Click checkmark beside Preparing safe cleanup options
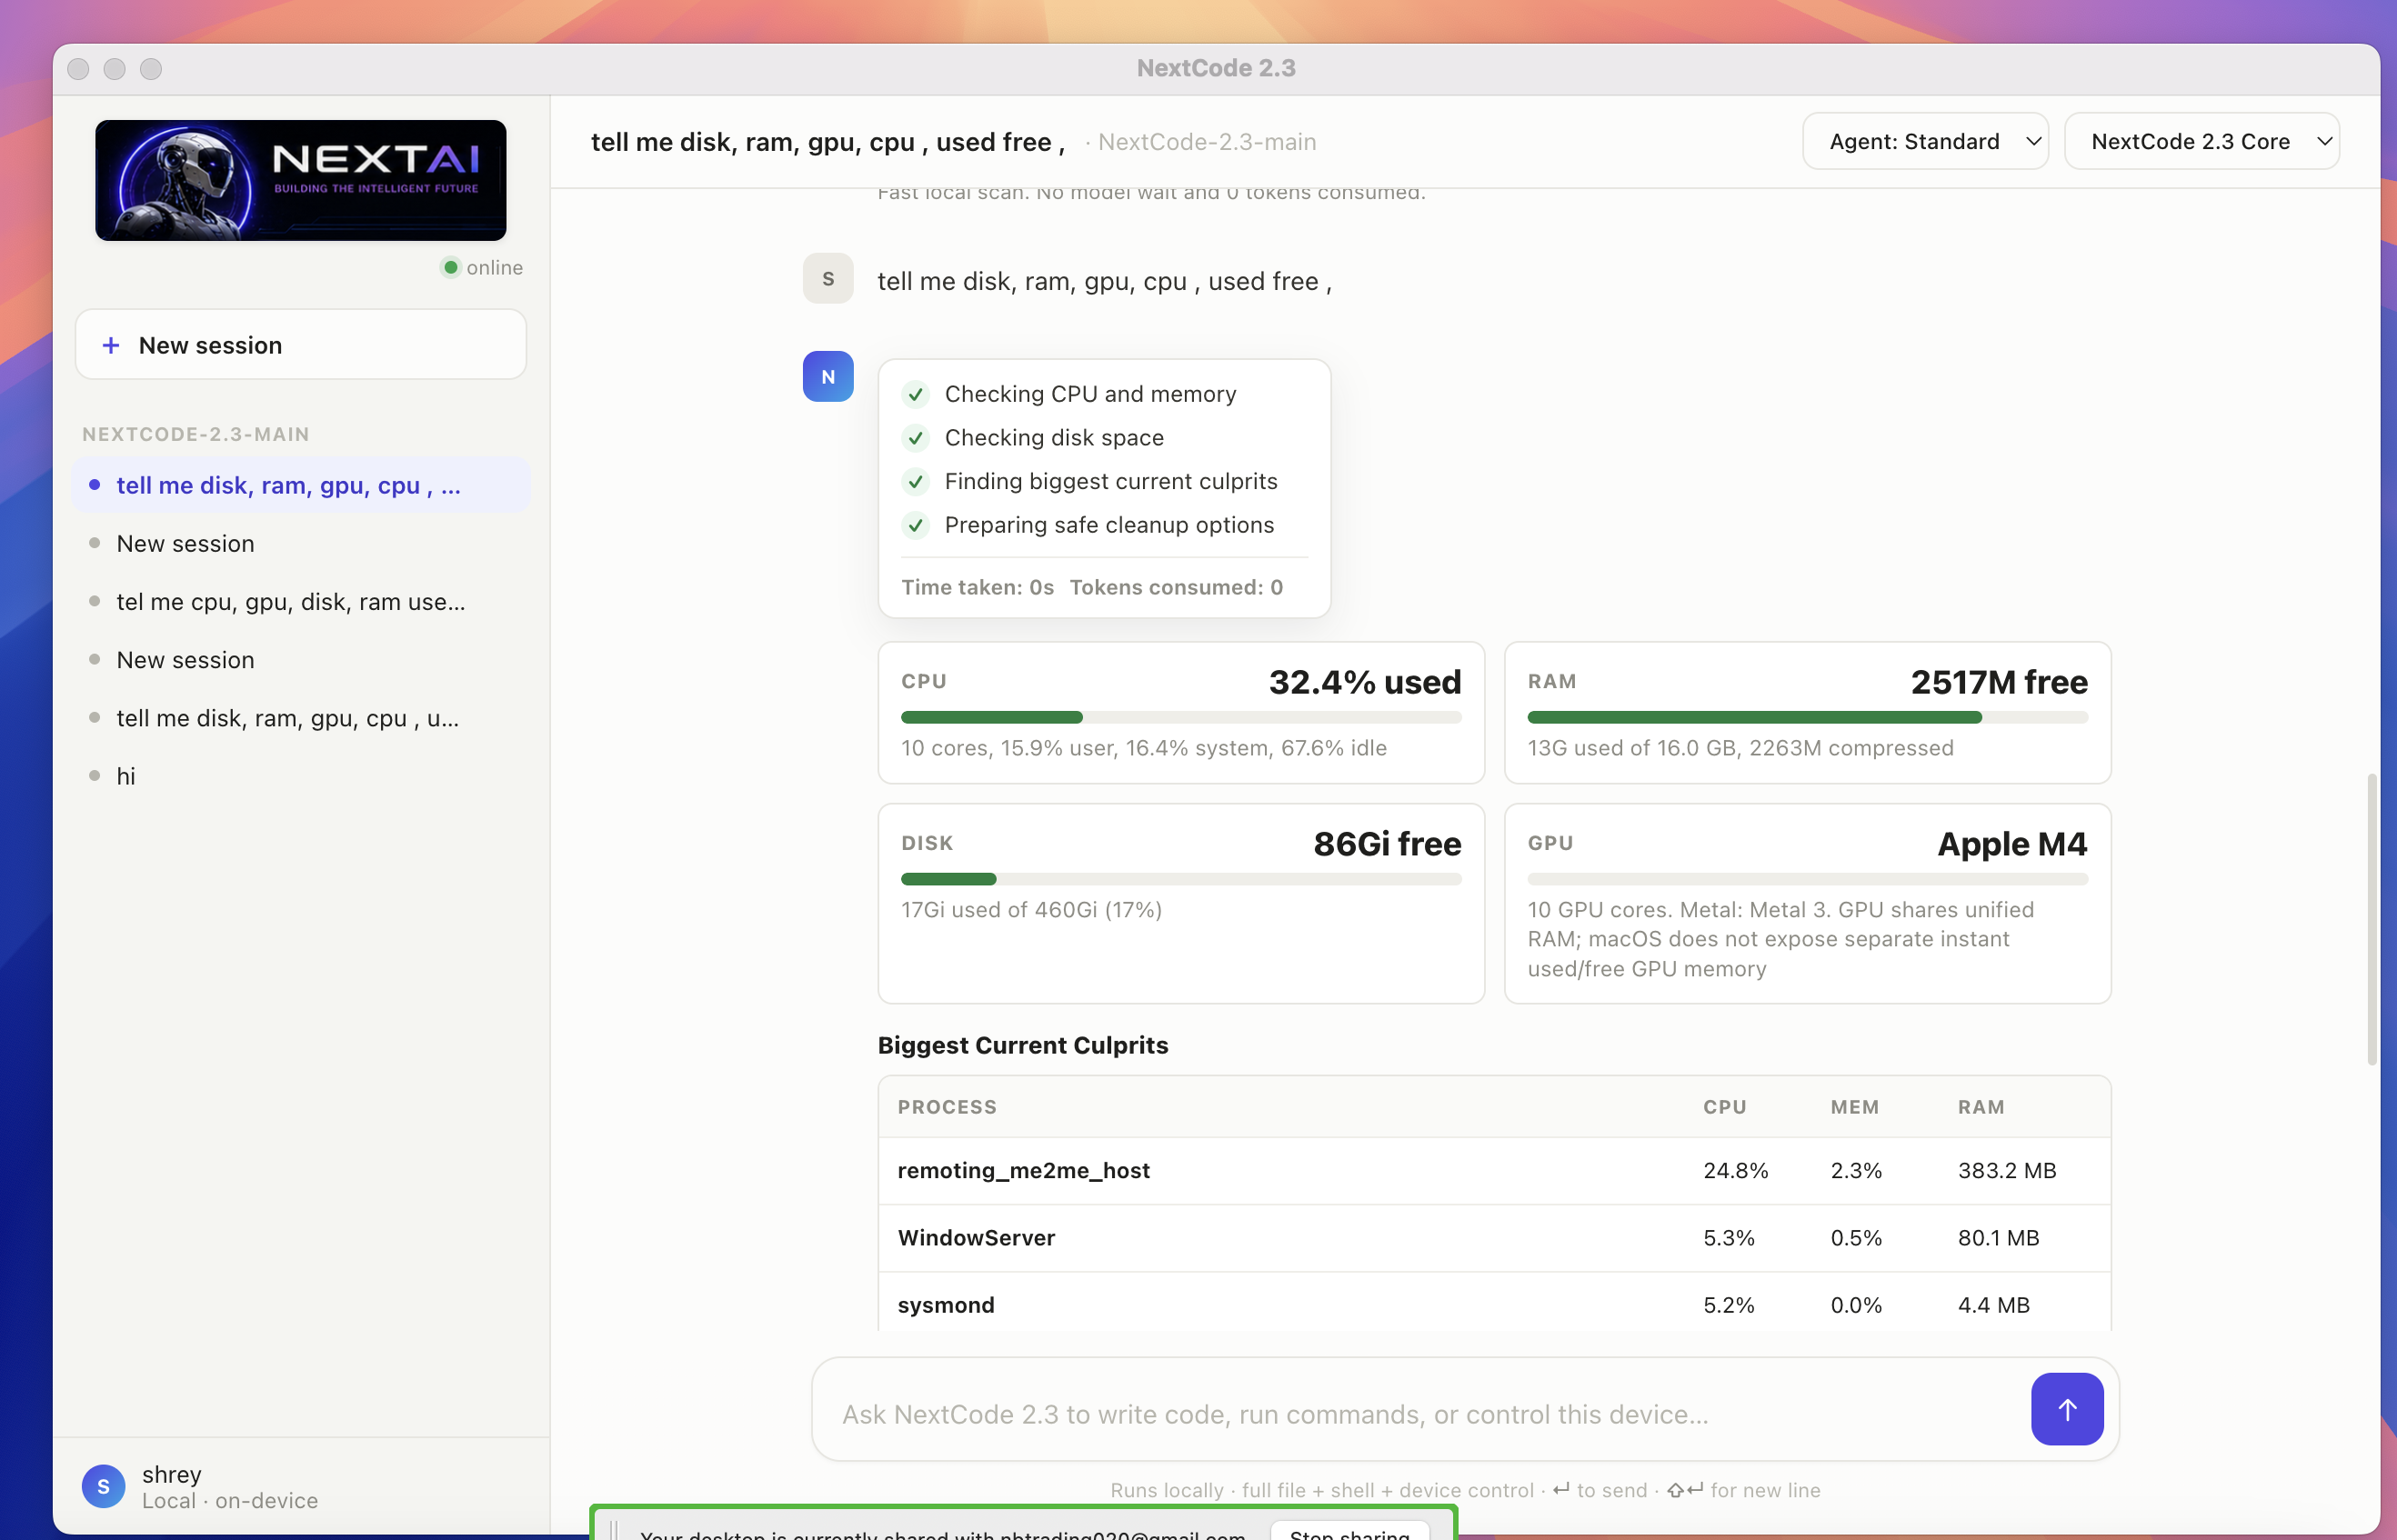This screenshot has width=2397, height=1540. (915, 525)
